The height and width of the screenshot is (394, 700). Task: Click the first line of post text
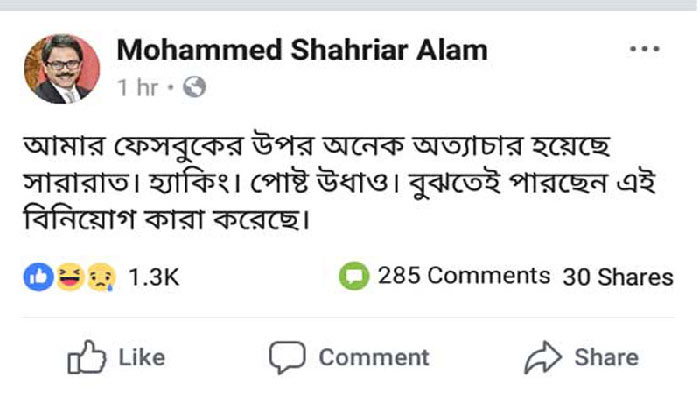[317, 145]
